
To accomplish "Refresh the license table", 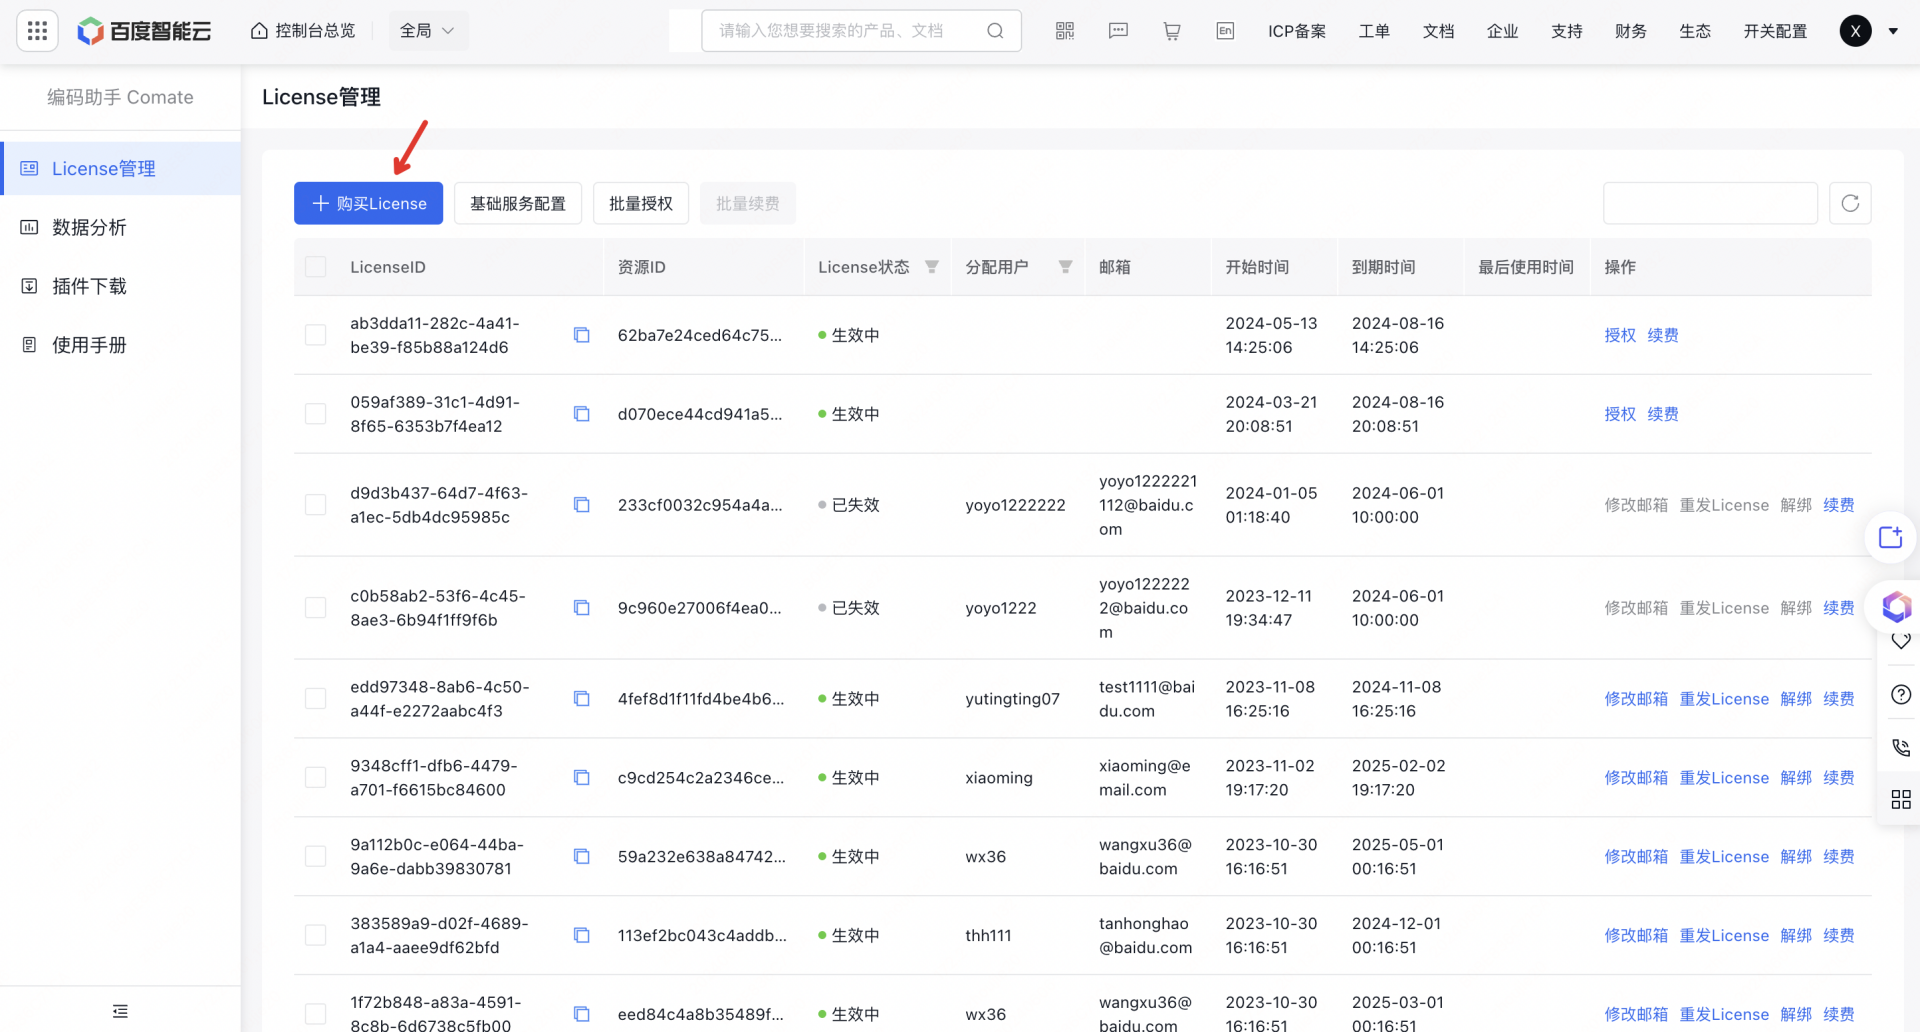I will point(1850,203).
